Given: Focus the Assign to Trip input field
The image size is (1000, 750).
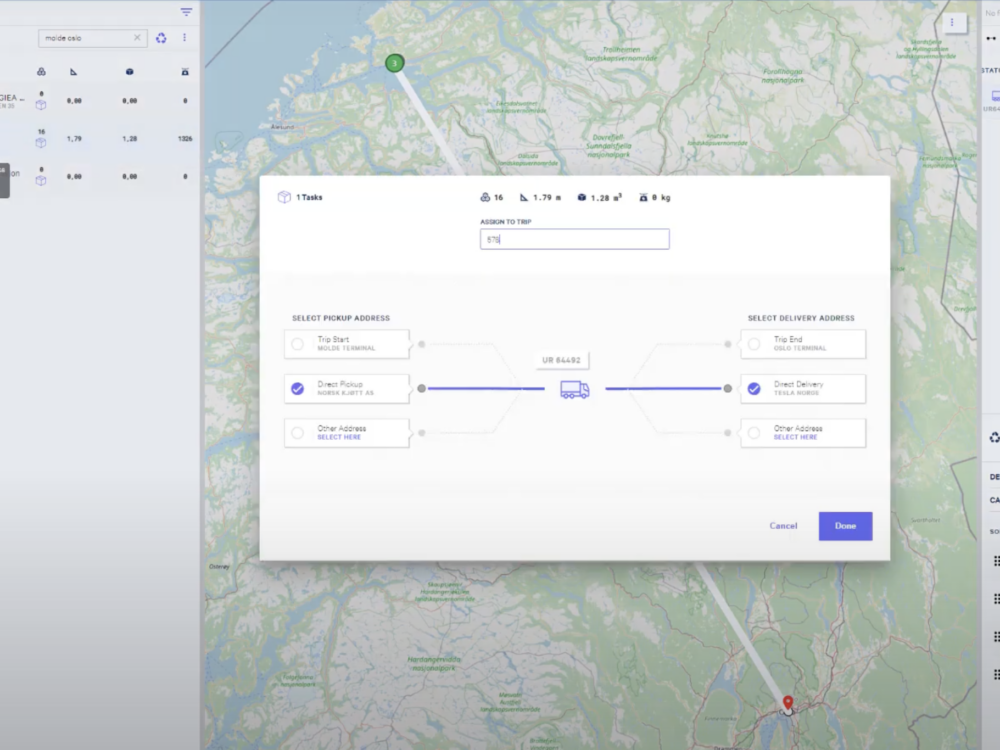Looking at the screenshot, I should 575,239.
